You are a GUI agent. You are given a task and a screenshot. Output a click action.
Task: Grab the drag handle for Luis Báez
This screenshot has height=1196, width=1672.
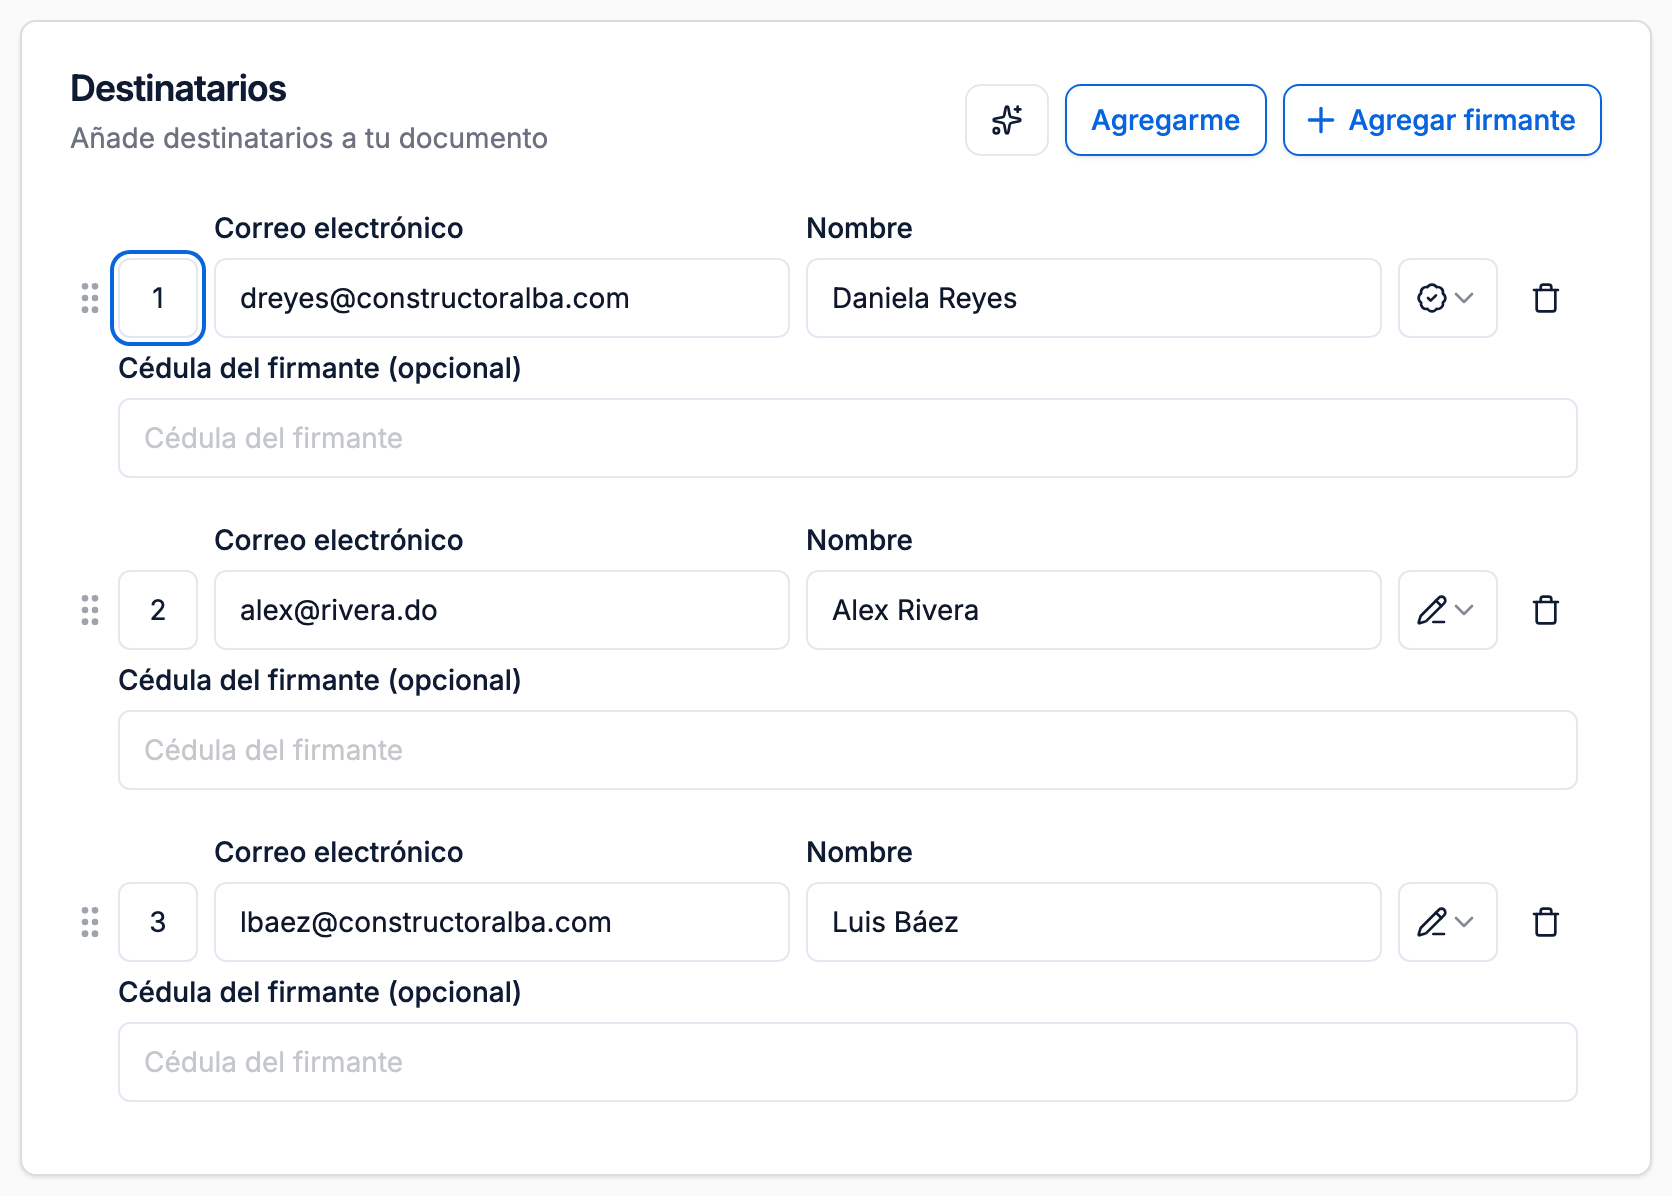[90, 922]
